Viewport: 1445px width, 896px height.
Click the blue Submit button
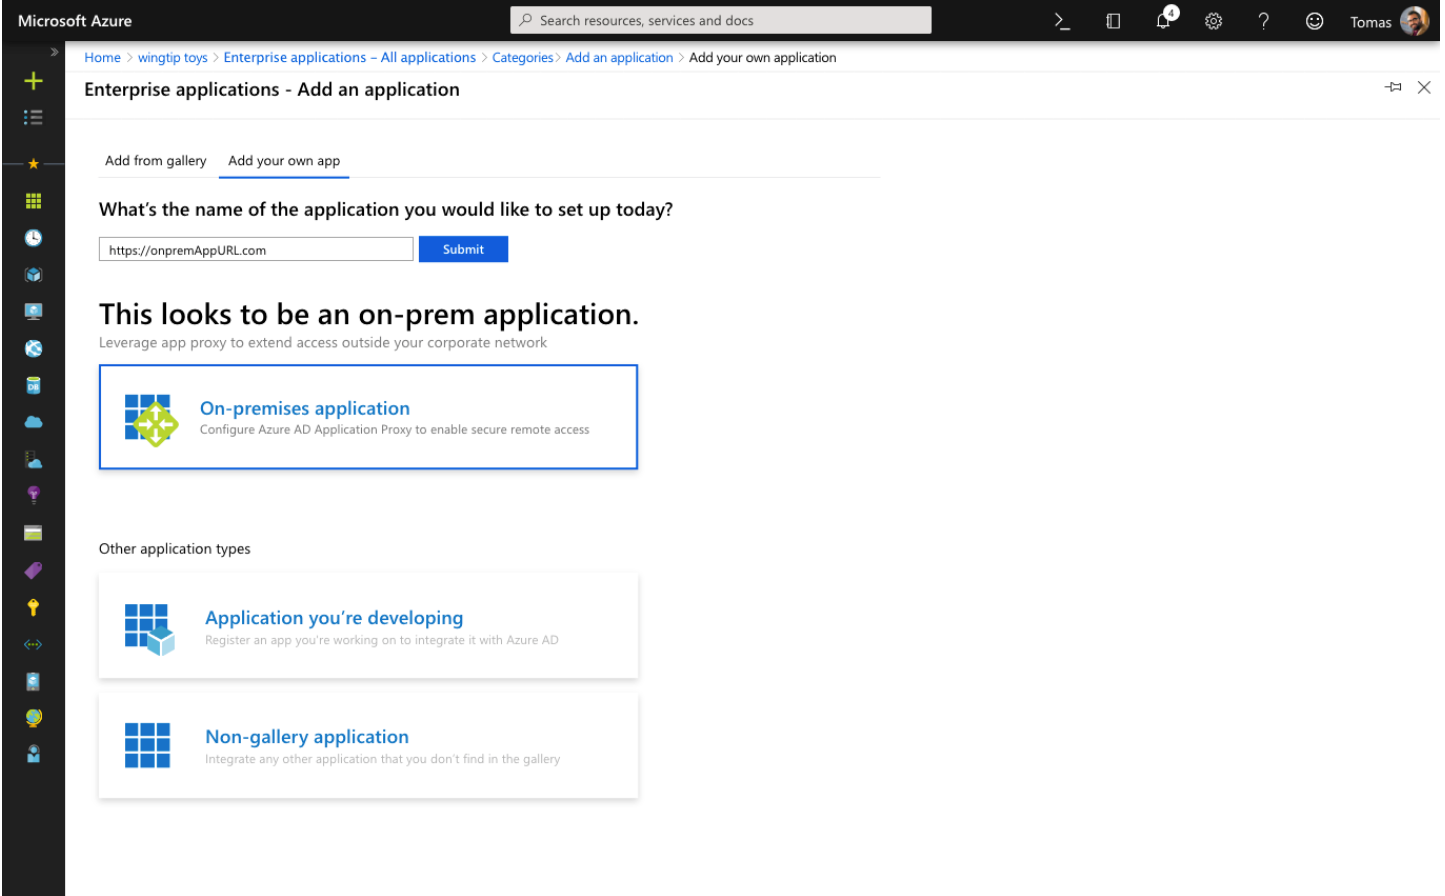tap(463, 250)
